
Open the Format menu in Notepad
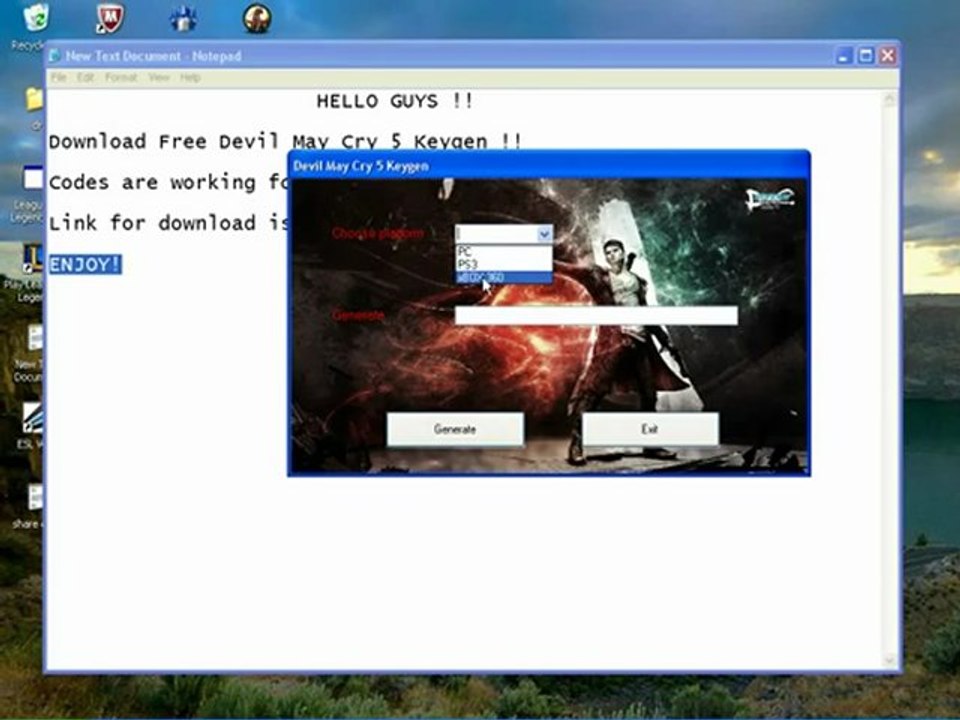point(121,77)
